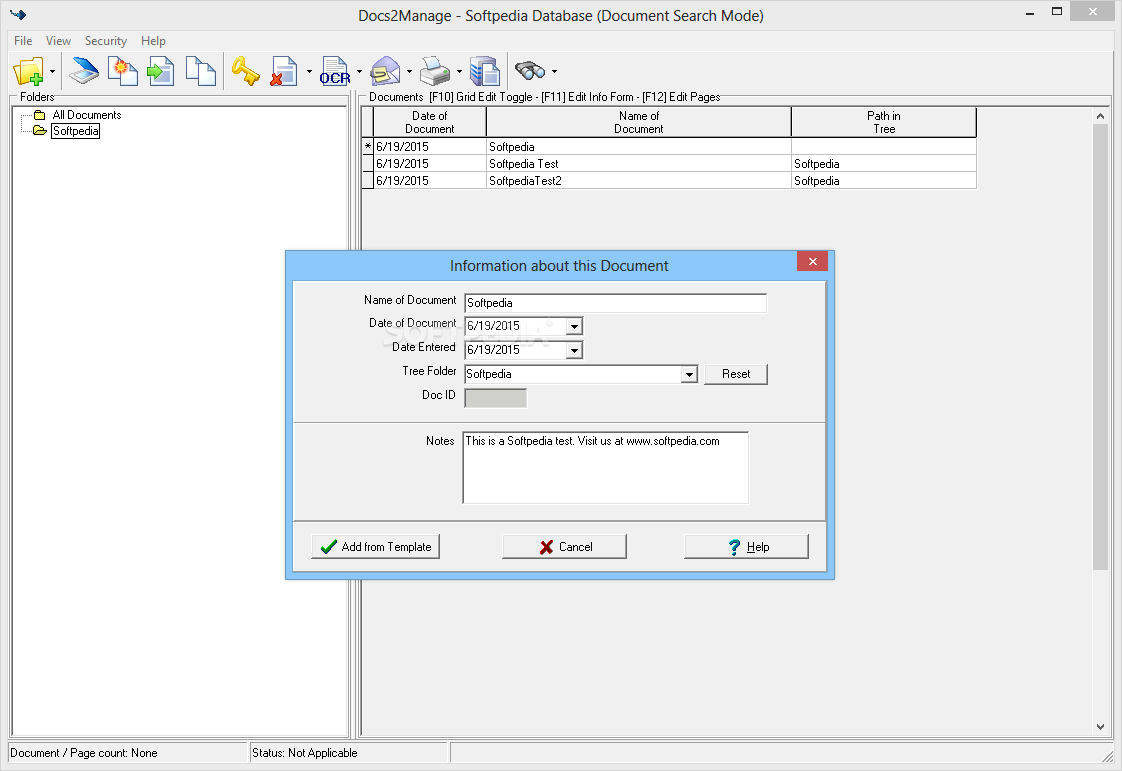Open the dropdown arrow beside new folder icon
The width and height of the screenshot is (1122, 771).
point(52,72)
